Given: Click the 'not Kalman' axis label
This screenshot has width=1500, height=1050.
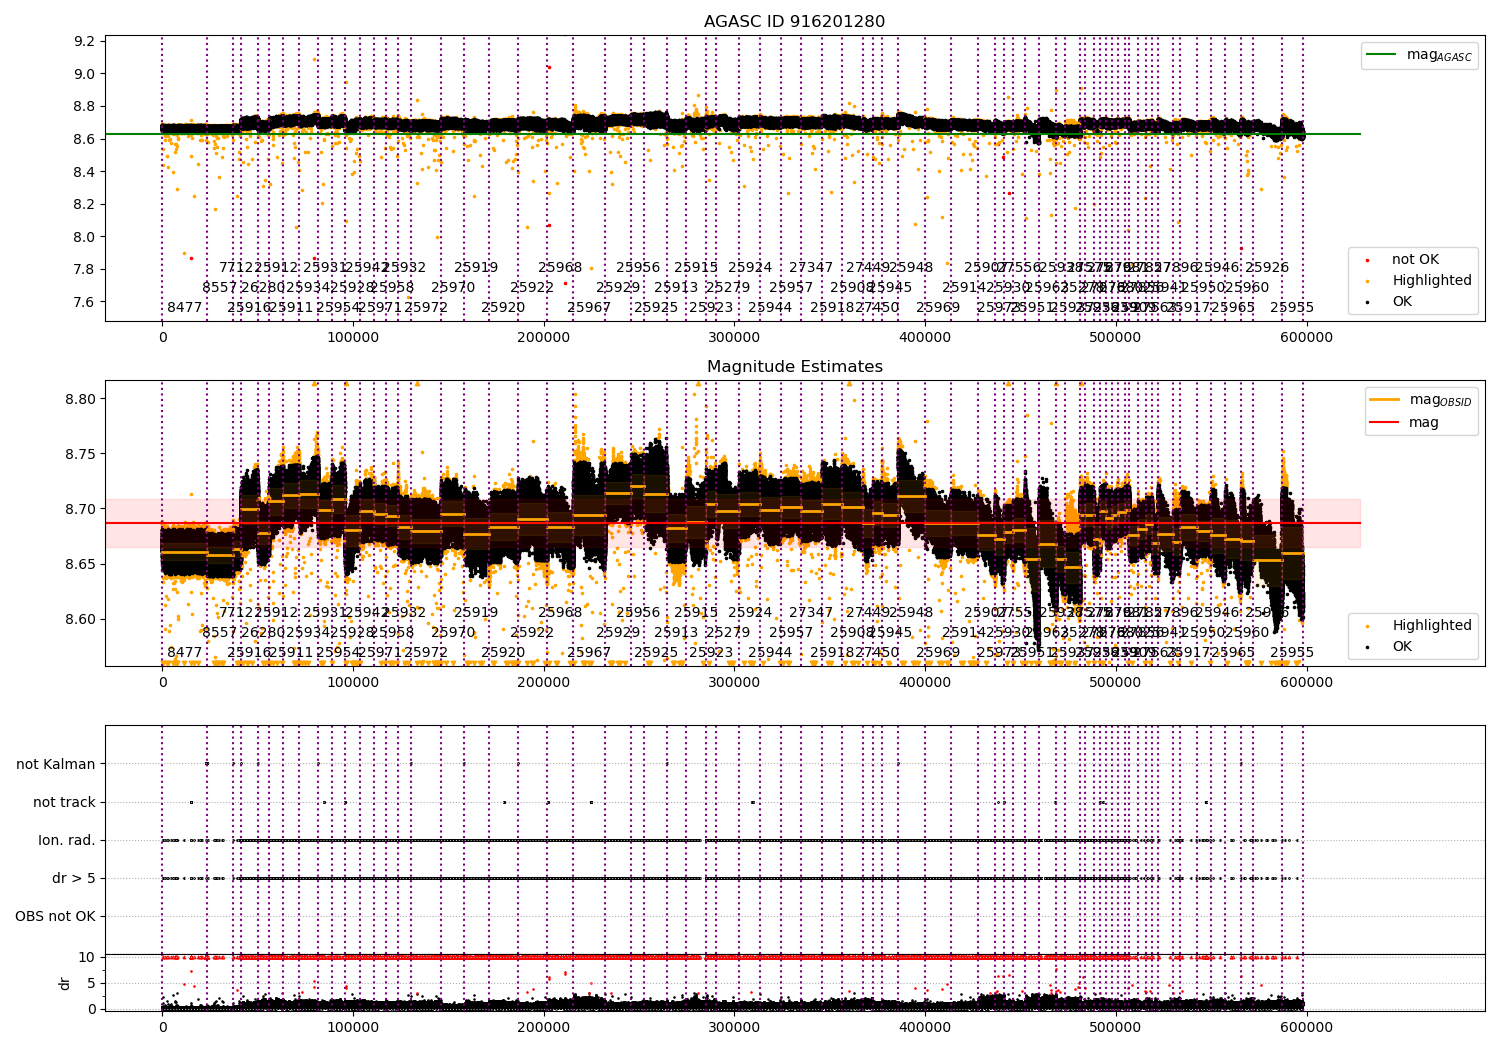Looking at the screenshot, I should point(56,764).
